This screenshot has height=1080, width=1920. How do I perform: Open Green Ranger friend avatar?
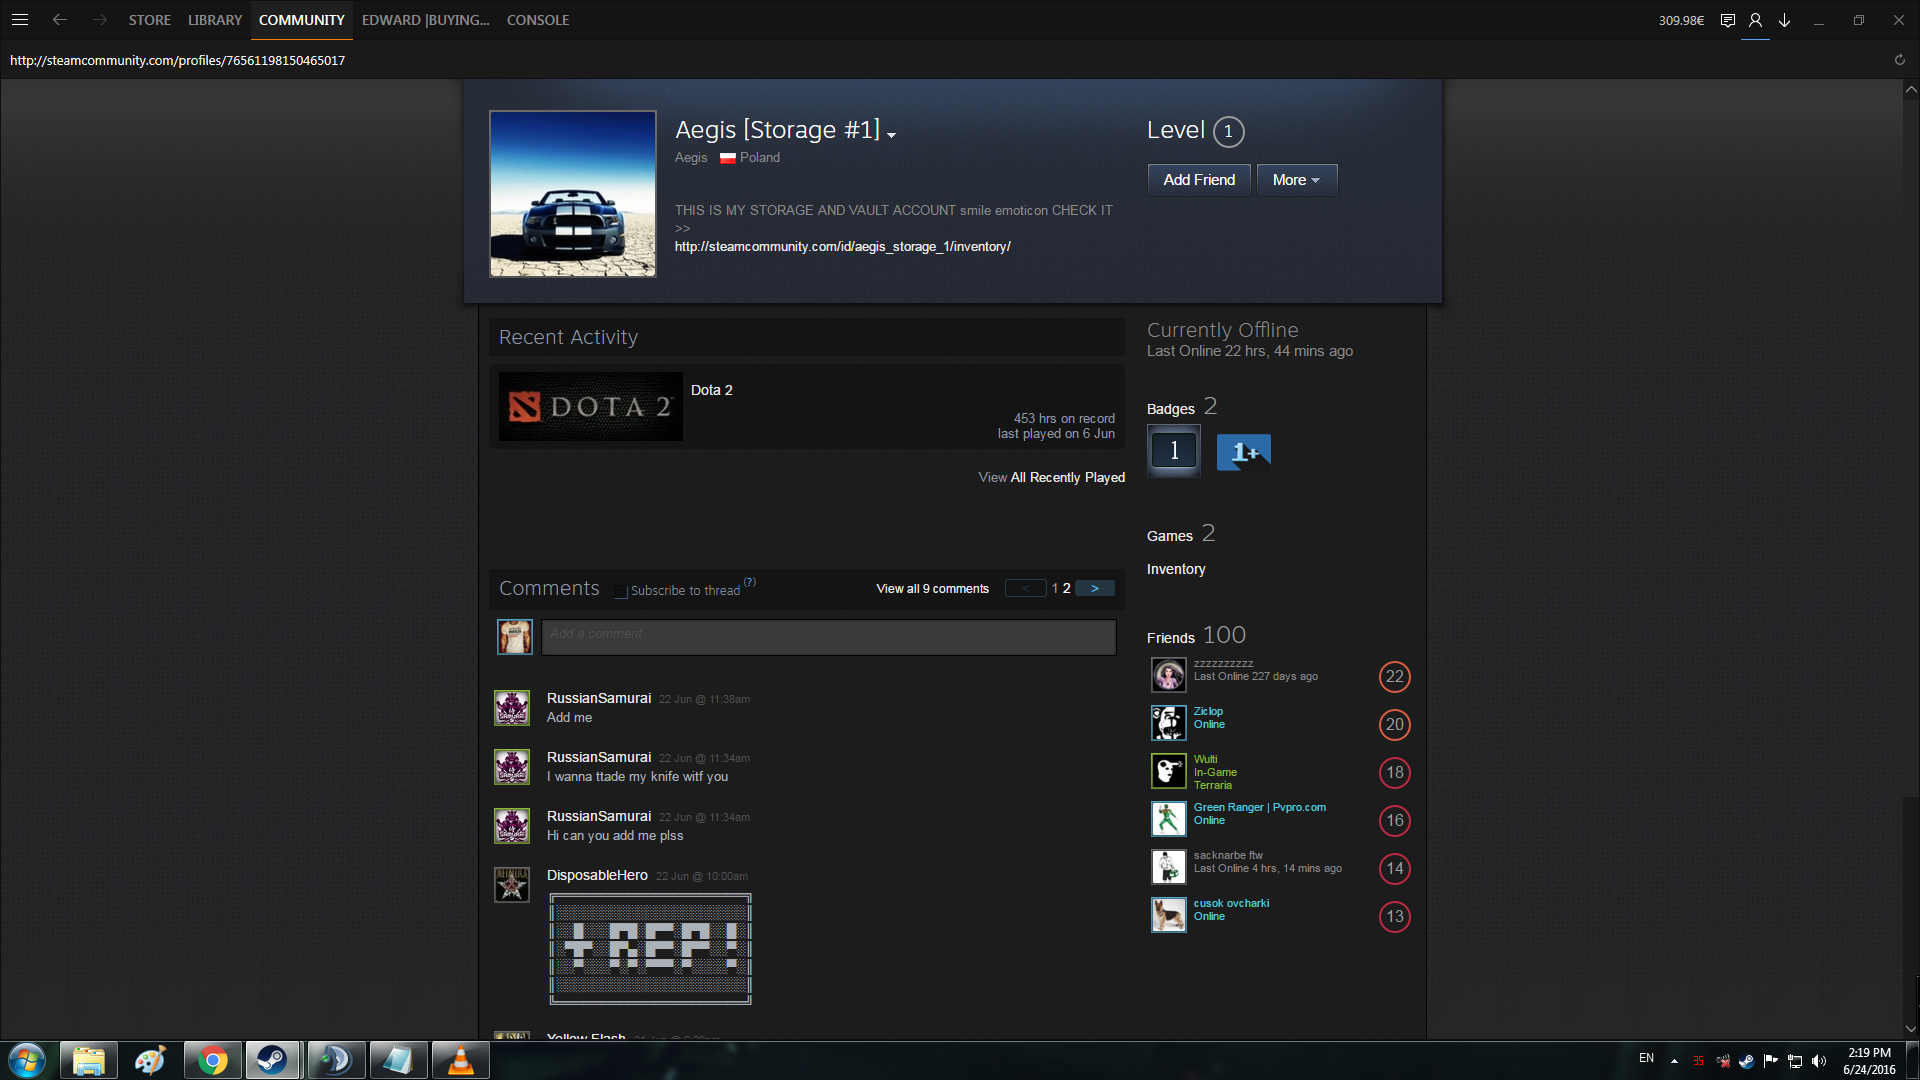tap(1168, 819)
